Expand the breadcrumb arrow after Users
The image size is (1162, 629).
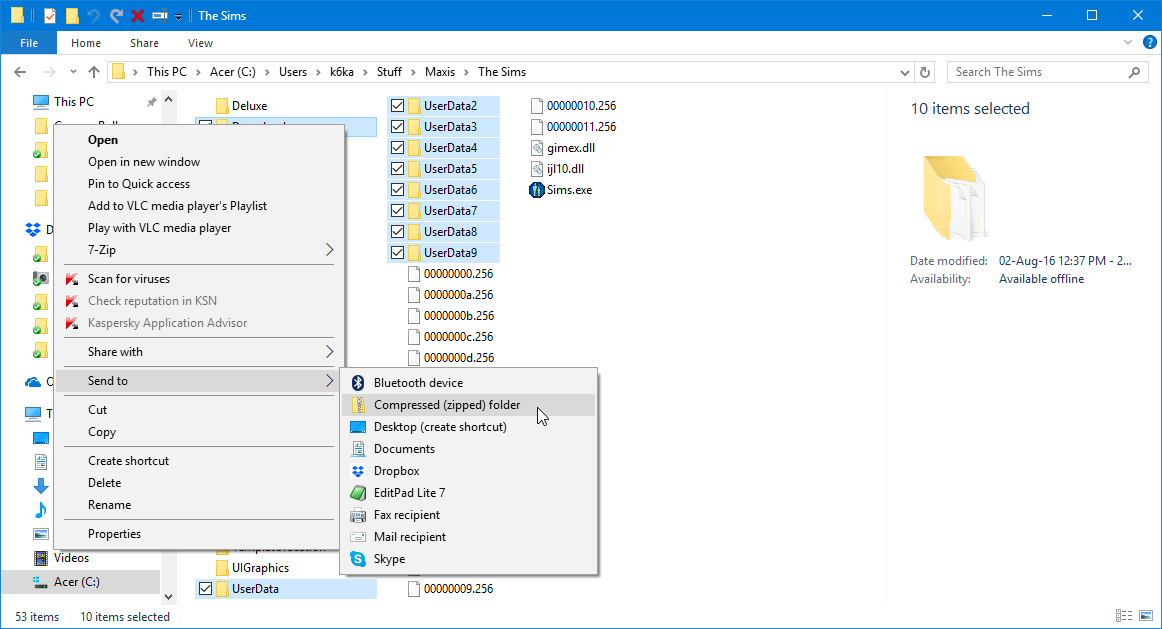click(x=318, y=72)
